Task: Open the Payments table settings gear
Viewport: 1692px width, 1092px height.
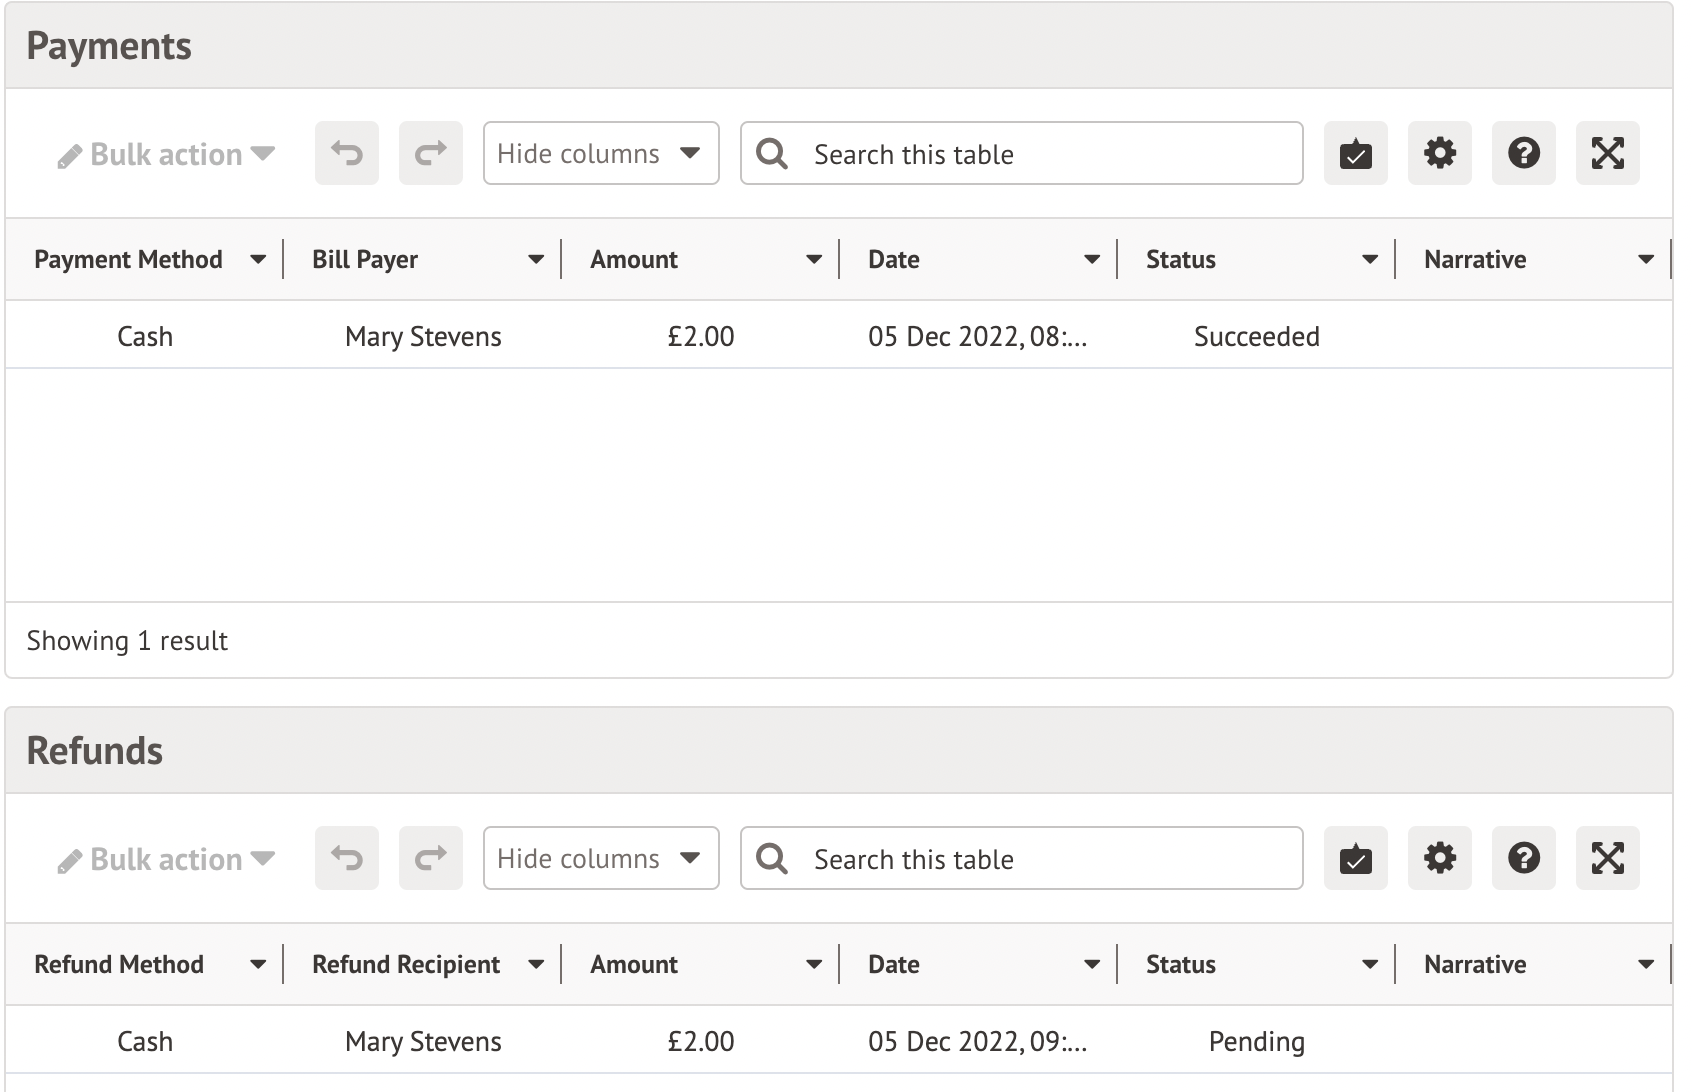Action: [1439, 154]
